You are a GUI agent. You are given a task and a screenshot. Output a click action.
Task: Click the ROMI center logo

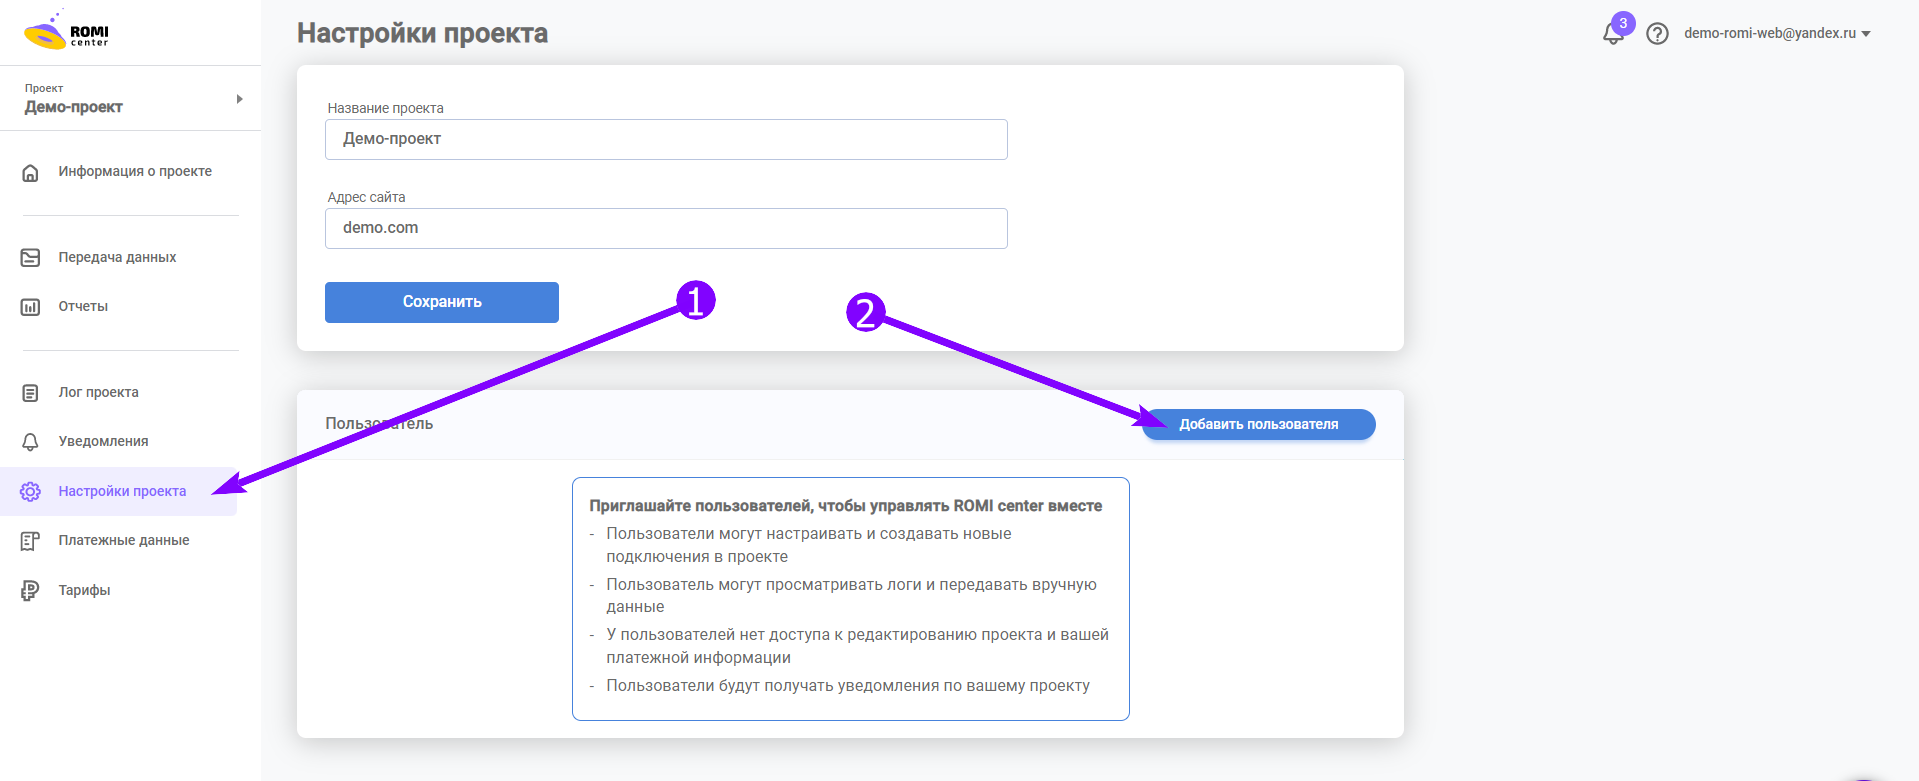pos(66,31)
